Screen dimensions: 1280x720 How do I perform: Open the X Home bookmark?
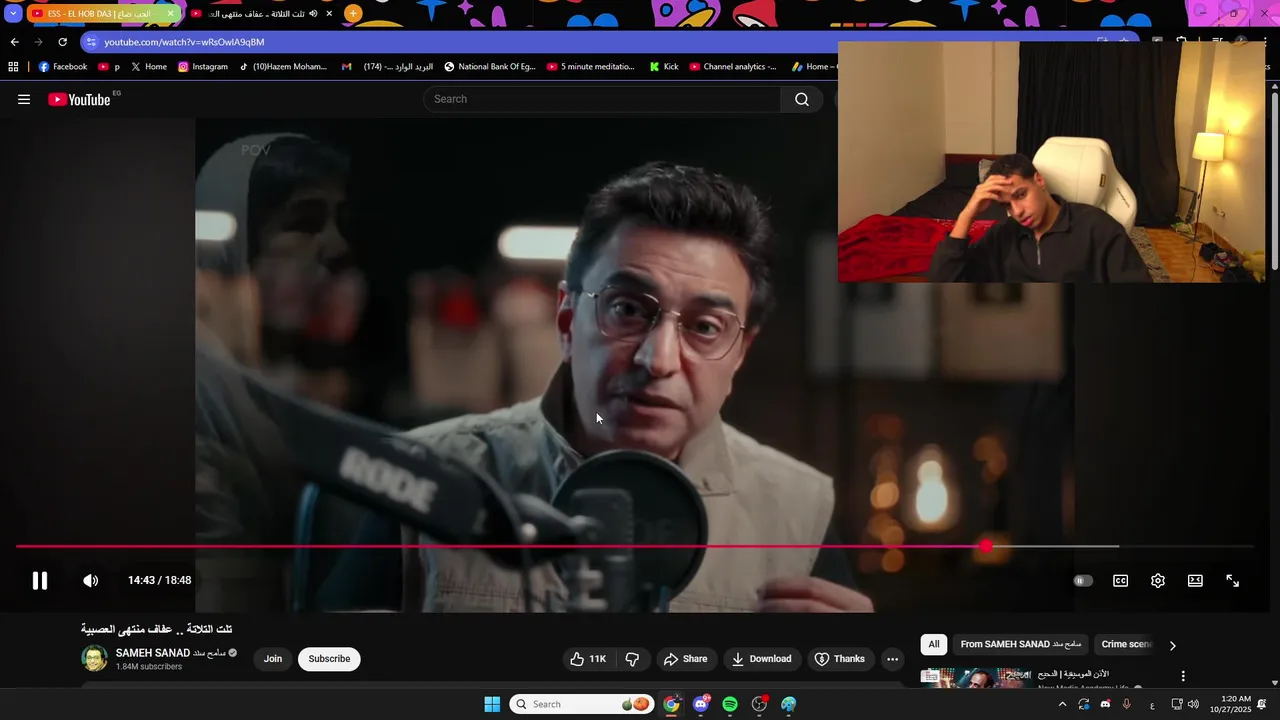pos(149,67)
